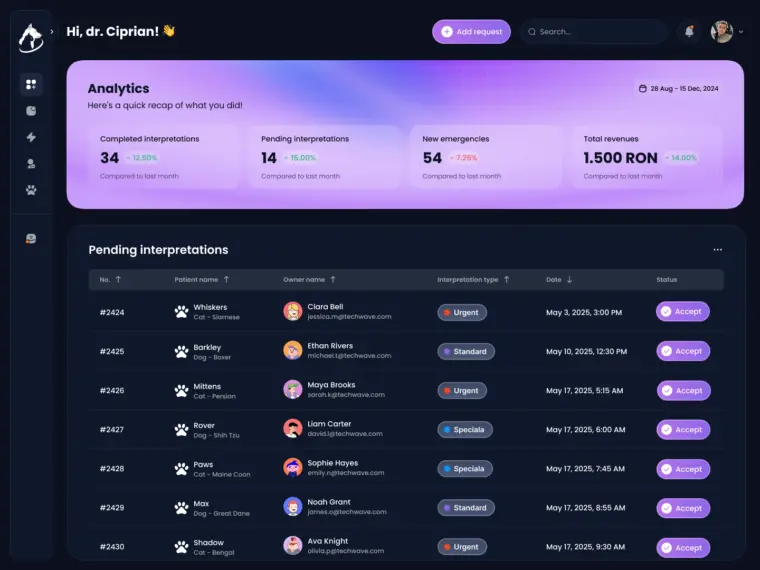Open the 28 Aug - 15 Dec date range picker

pyautogui.click(x=679, y=89)
